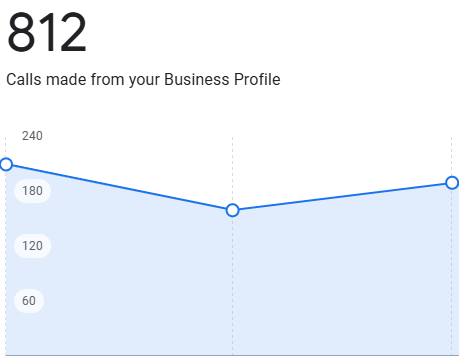The height and width of the screenshot is (360, 459).
Task: Click the rightmost data point circle
Action: tap(452, 183)
